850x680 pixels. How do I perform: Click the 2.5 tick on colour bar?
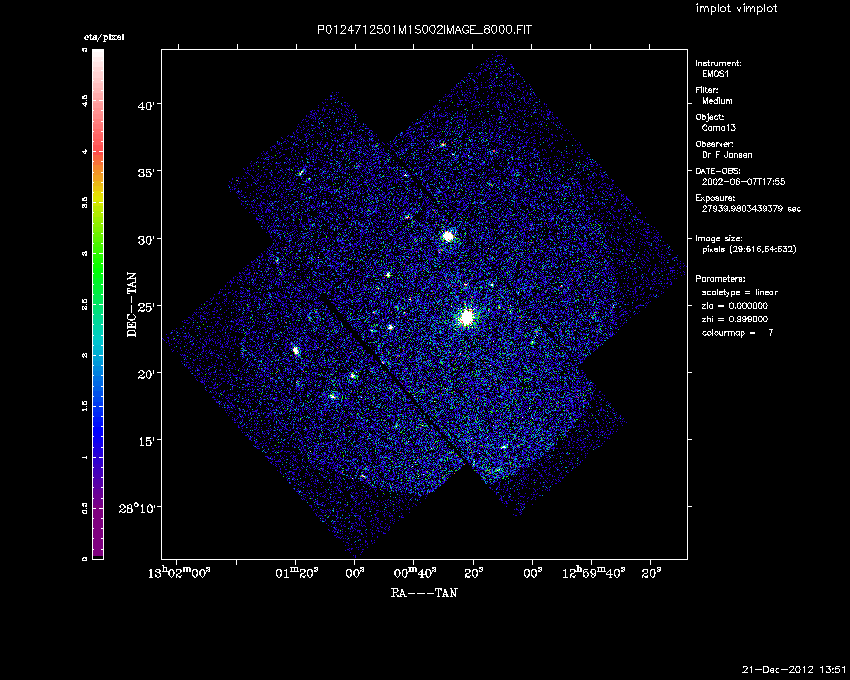tap(85, 304)
